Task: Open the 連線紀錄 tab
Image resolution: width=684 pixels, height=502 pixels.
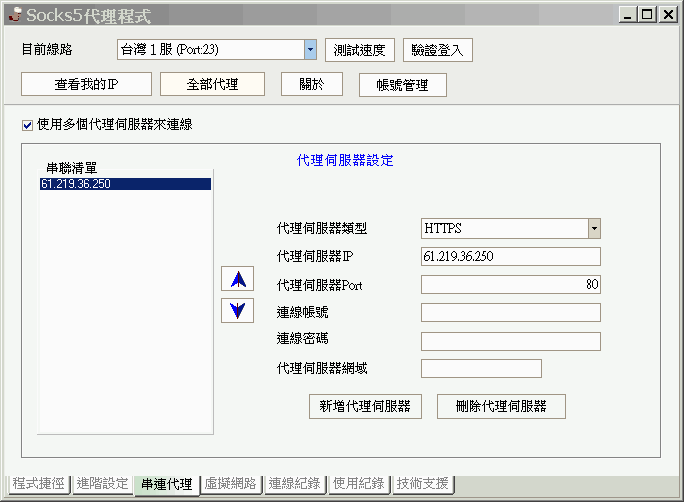Action: coord(294,484)
